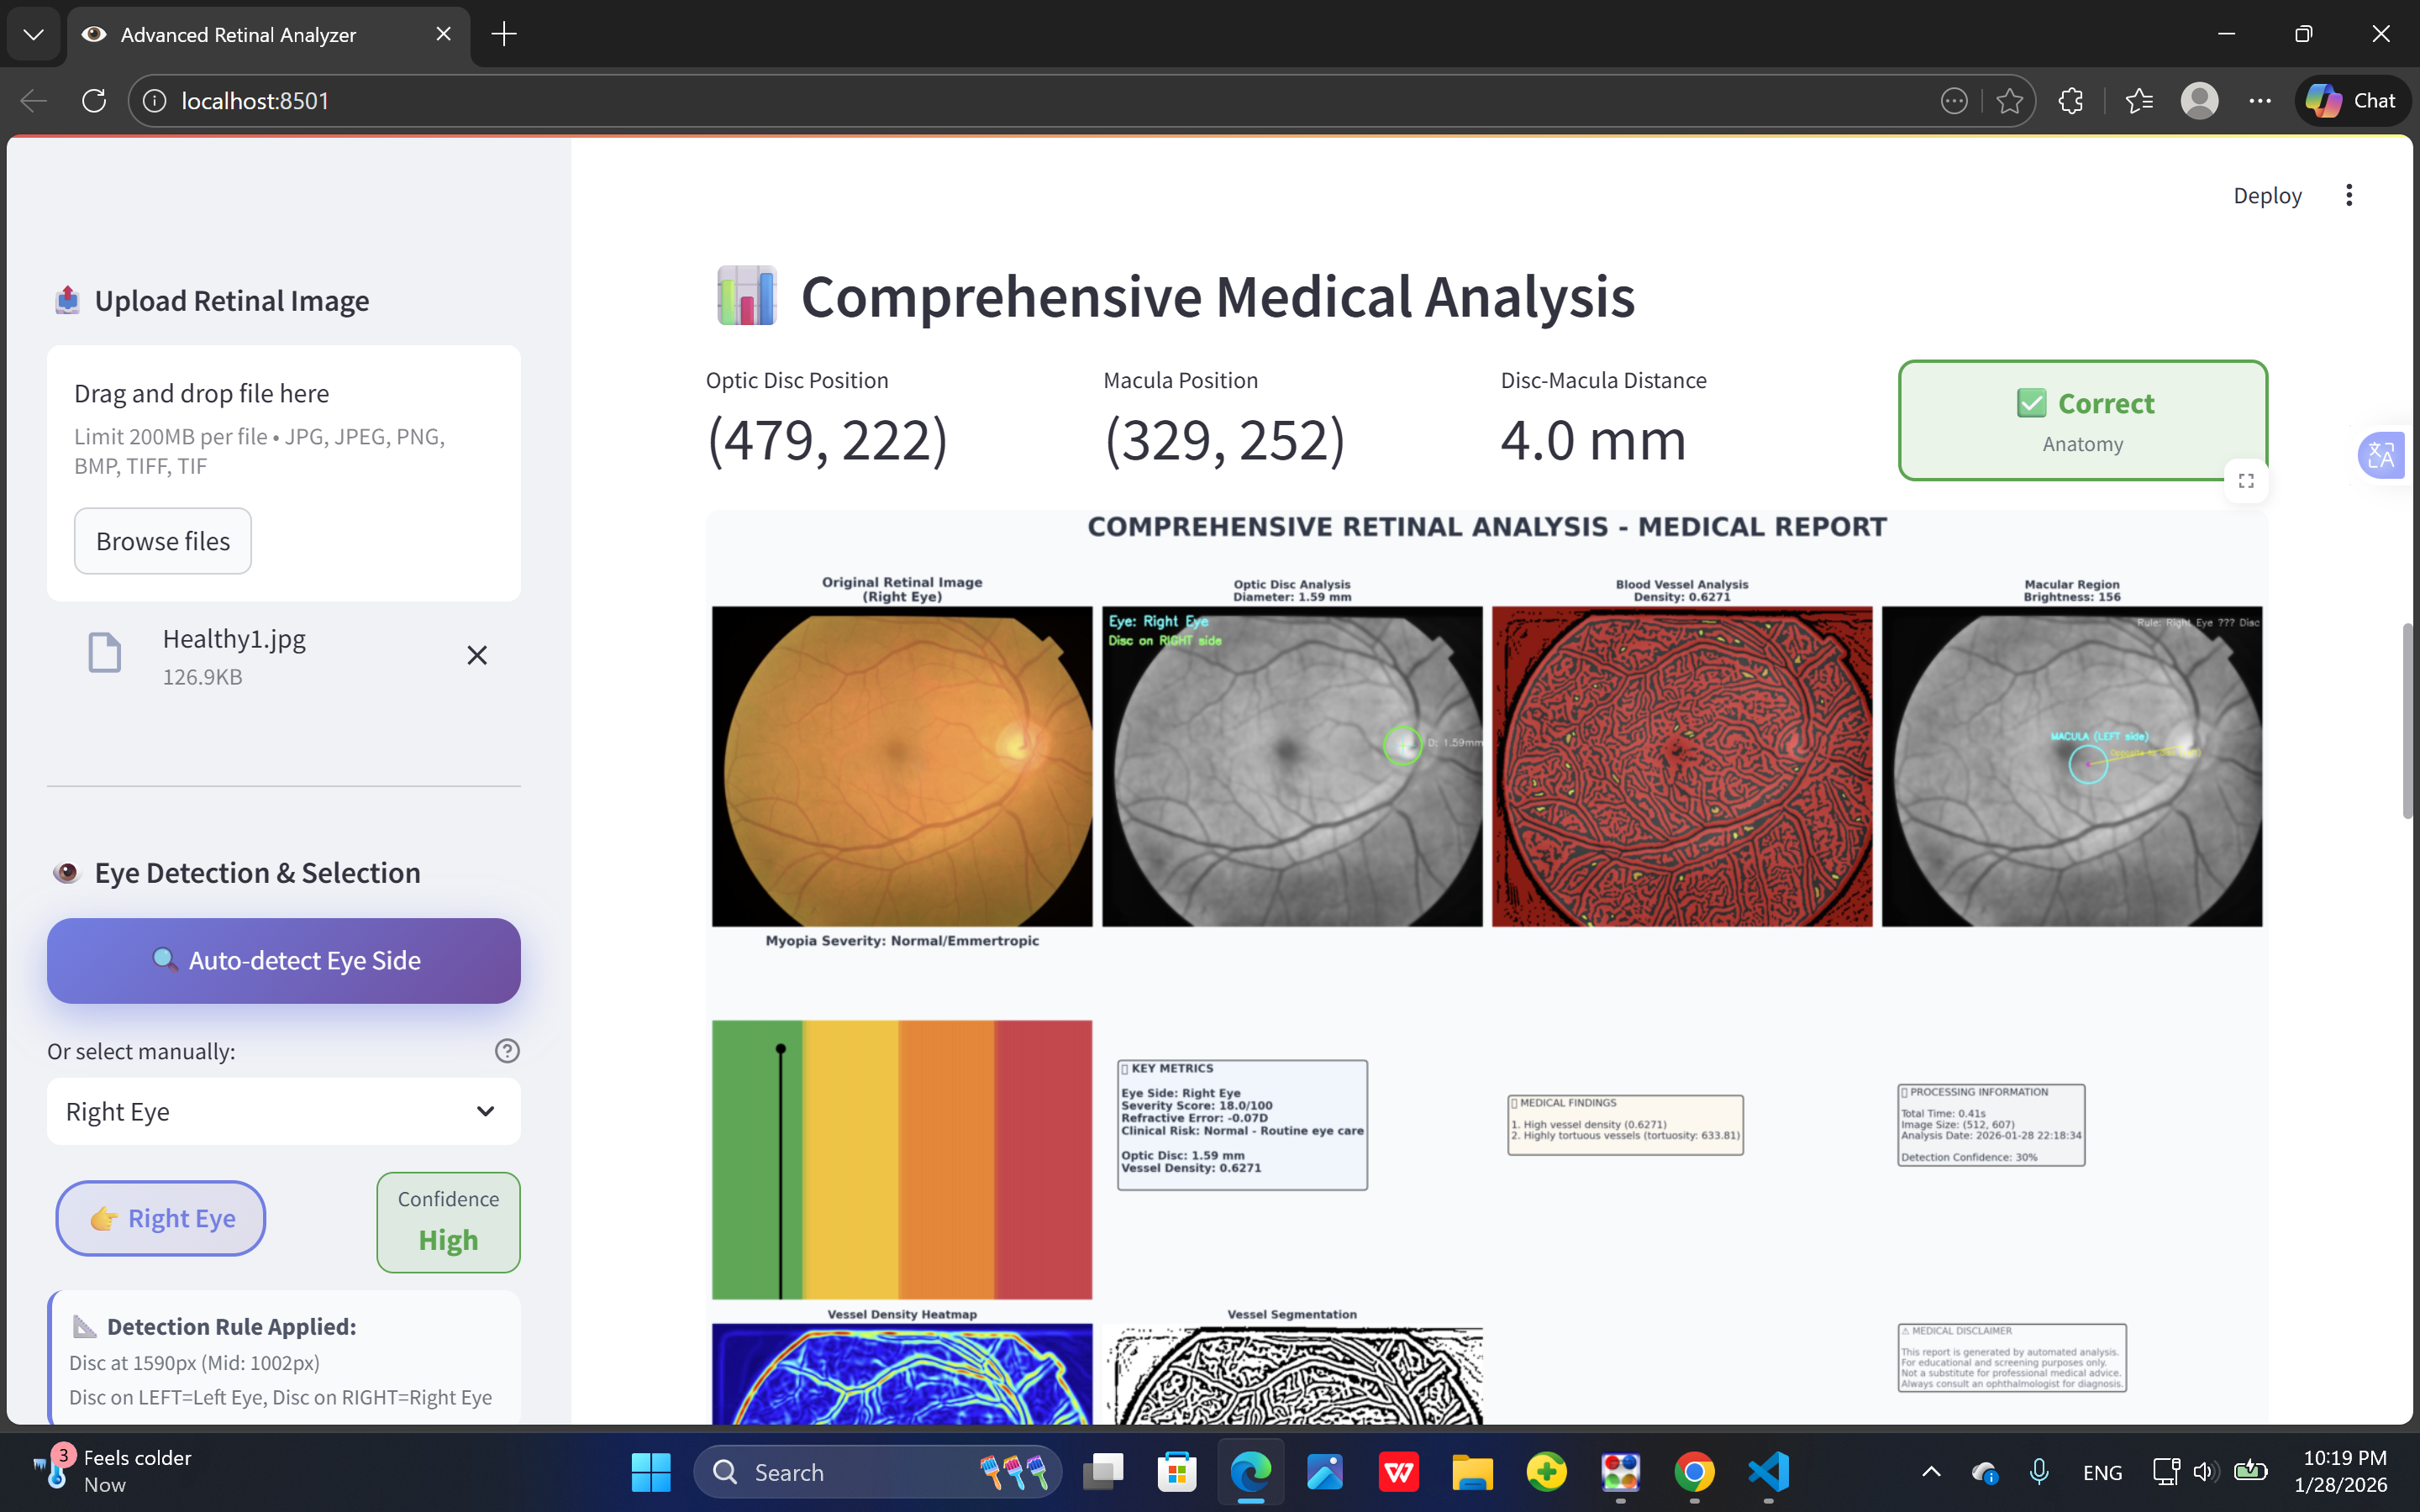2420x1512 pixels.
Task: Add page to favorites with star icon
Action: point(2009,101)
